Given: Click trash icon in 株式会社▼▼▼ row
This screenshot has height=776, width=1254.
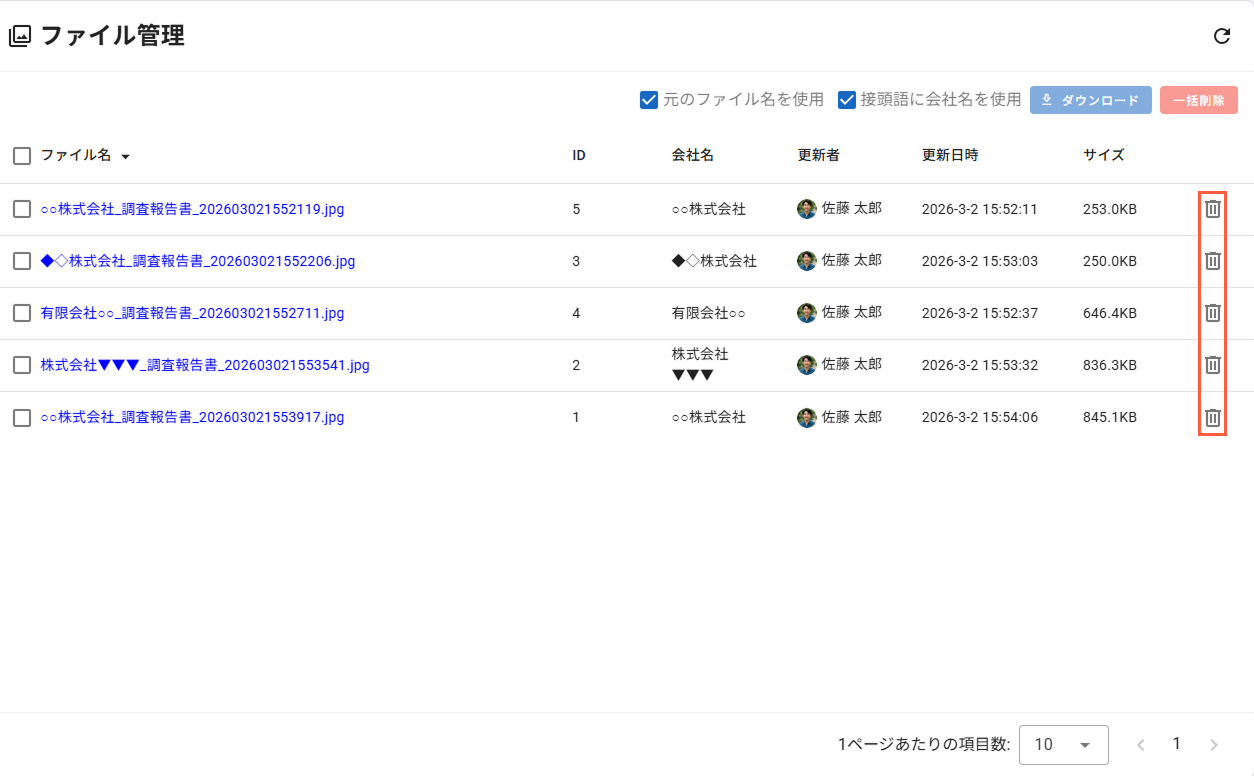Looking at the screenshot, I should click(1212, 365).
